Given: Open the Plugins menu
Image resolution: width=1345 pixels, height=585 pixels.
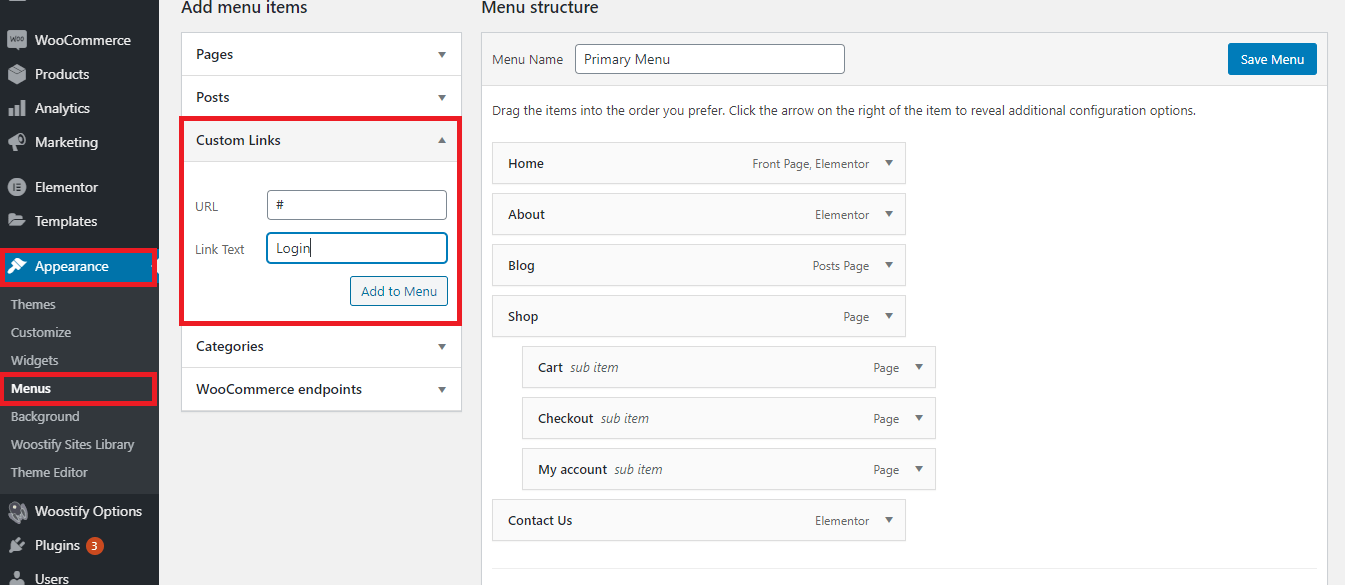Looking at the screenshot, I should pos(57,545).
